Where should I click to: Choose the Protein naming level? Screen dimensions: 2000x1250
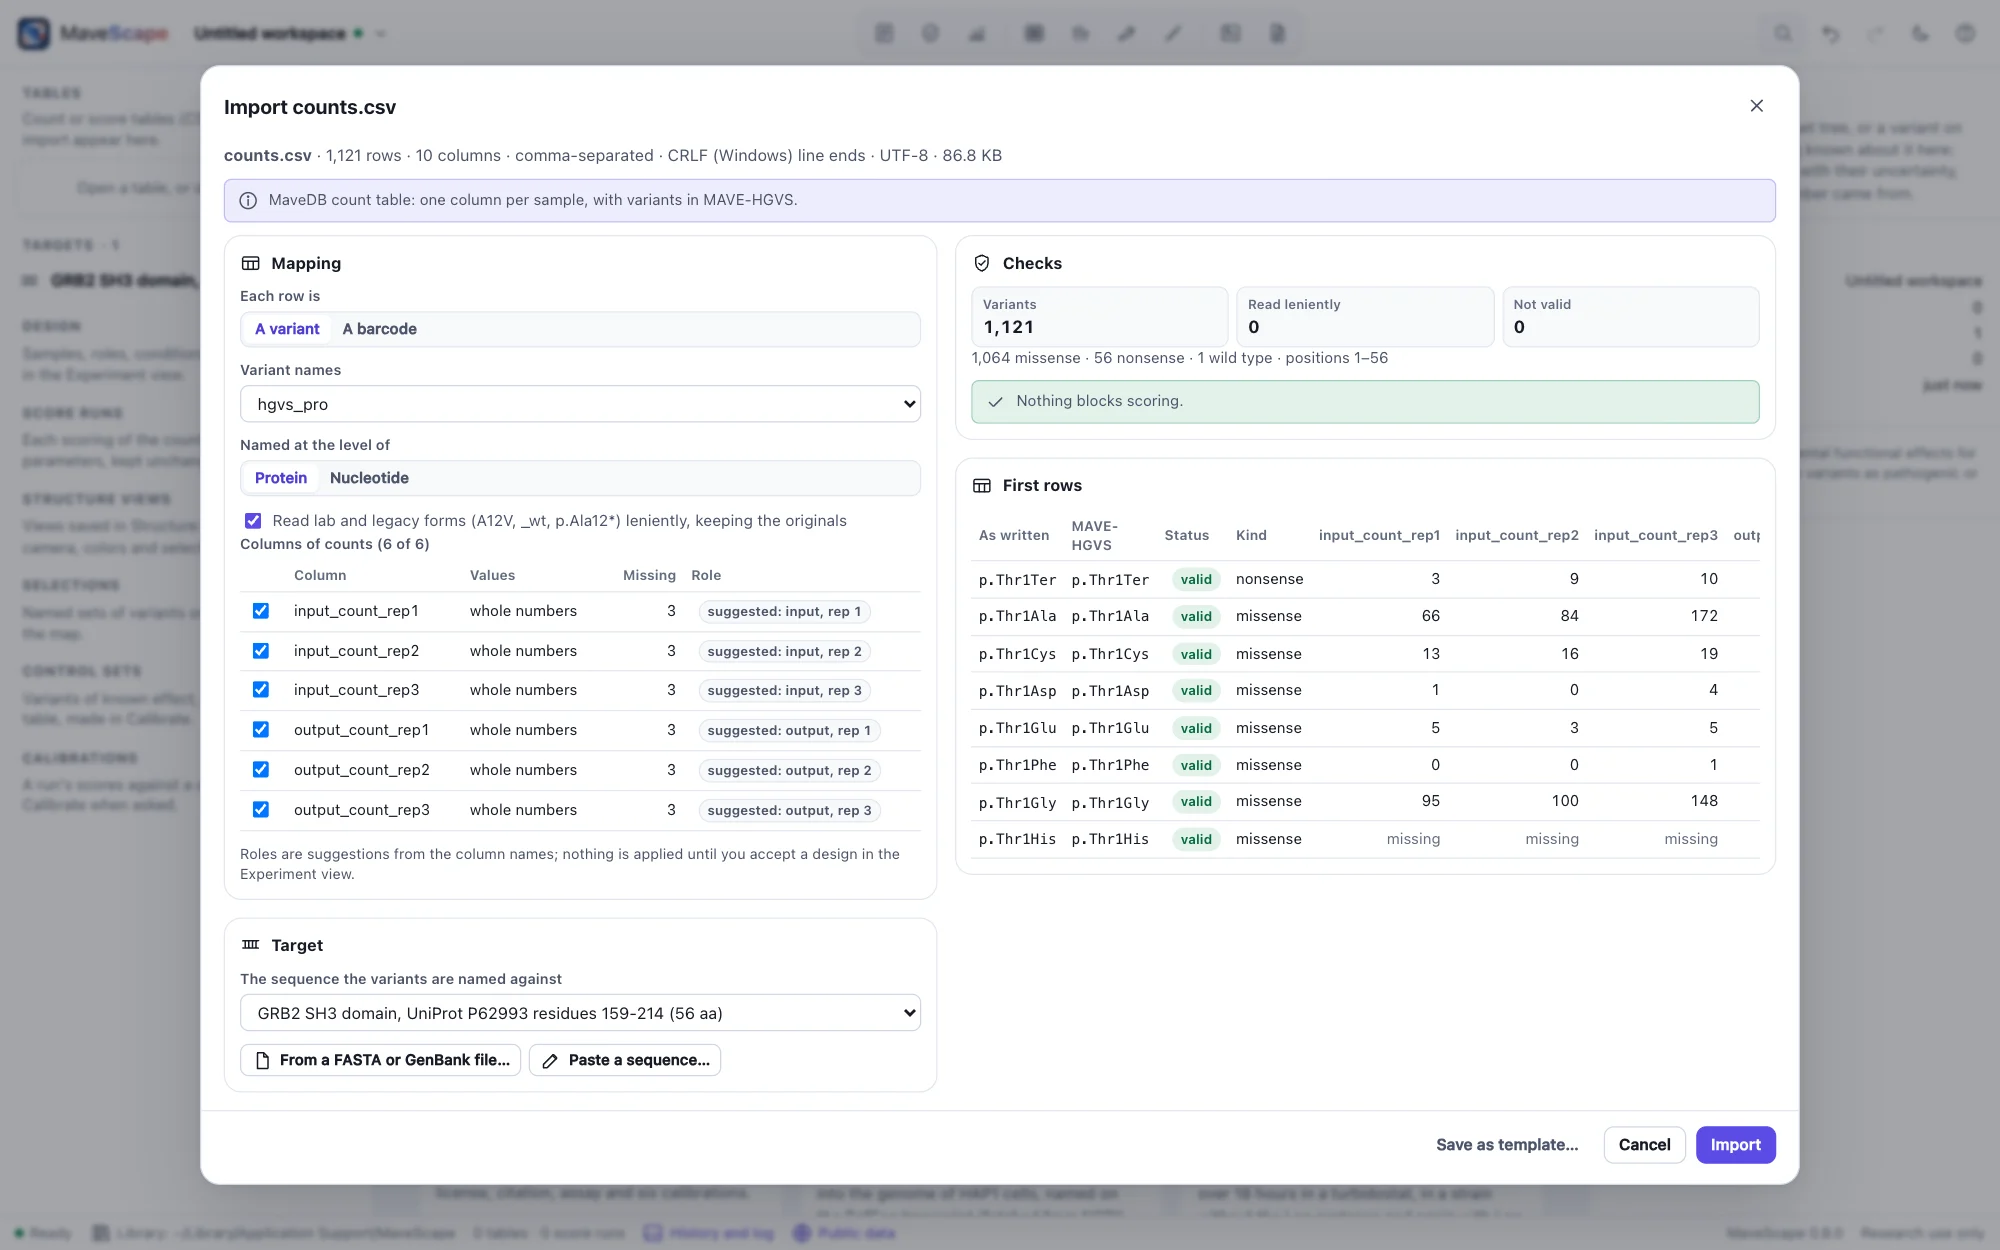coord(280,478)
